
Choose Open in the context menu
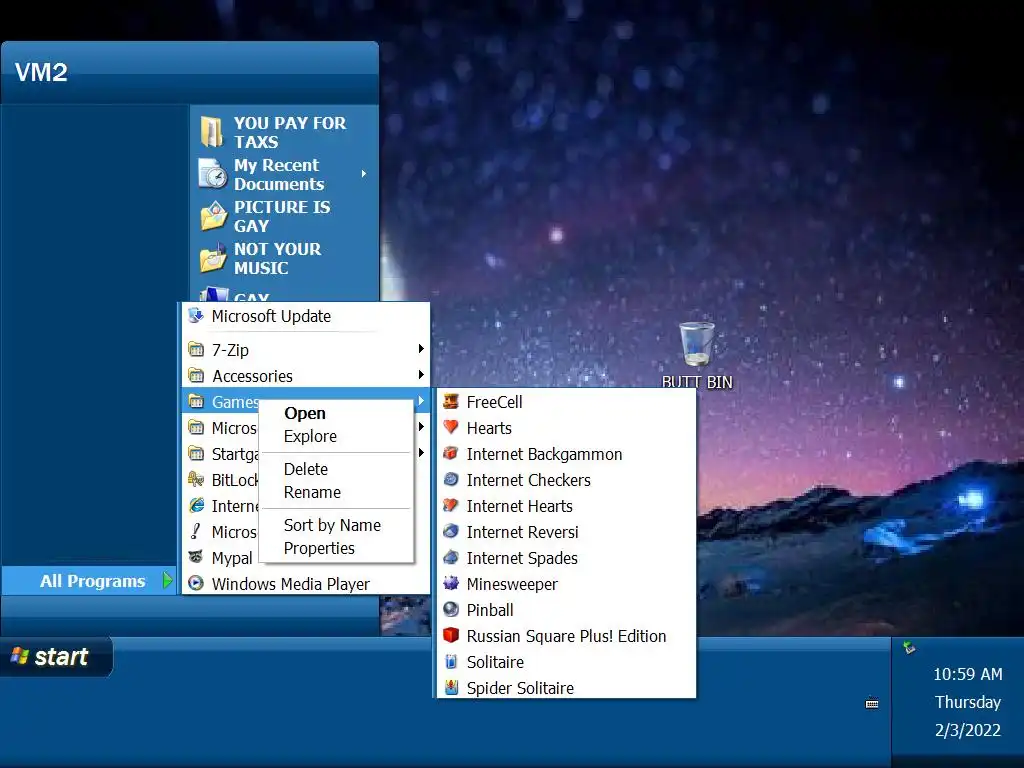305,413
